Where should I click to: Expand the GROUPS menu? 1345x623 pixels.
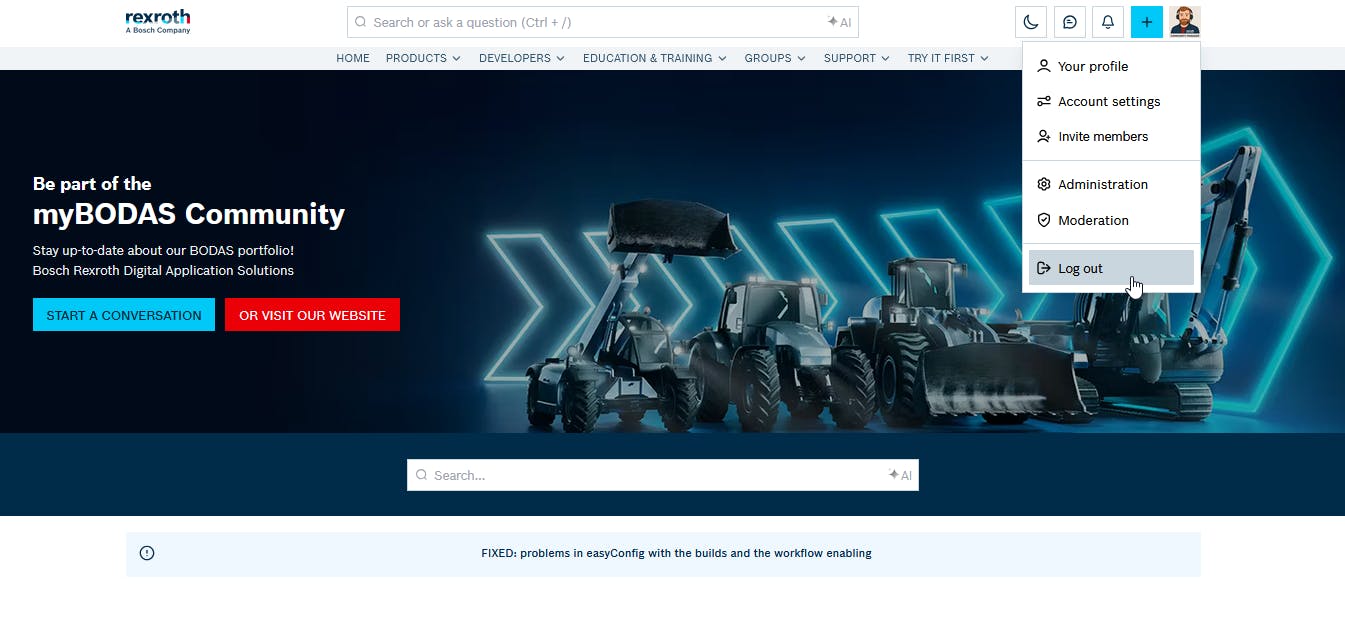(775, 58)
